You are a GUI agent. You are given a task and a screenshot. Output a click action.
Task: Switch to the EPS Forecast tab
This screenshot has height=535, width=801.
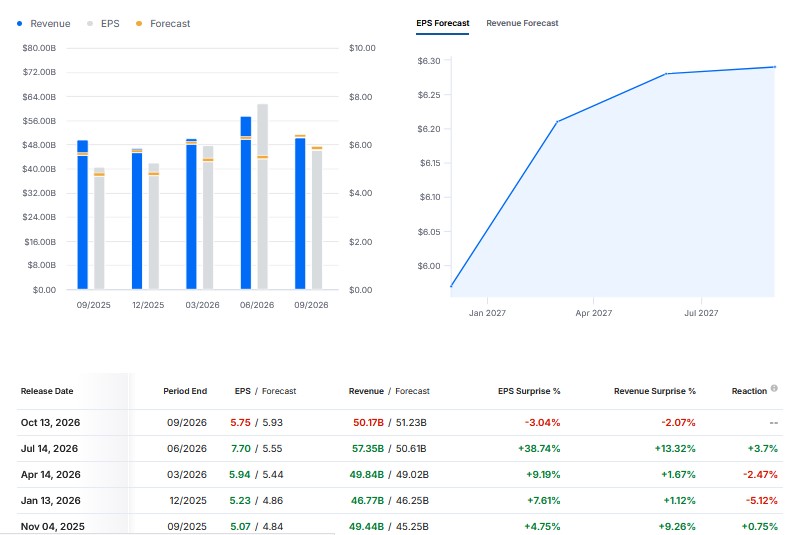[442, 23]
